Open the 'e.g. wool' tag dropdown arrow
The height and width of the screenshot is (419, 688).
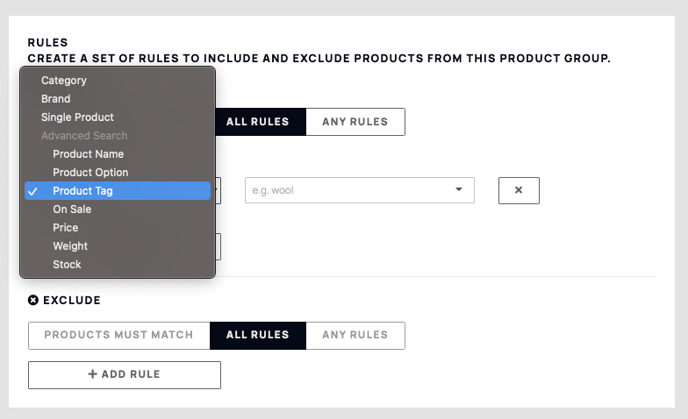(x=459, y=190)
